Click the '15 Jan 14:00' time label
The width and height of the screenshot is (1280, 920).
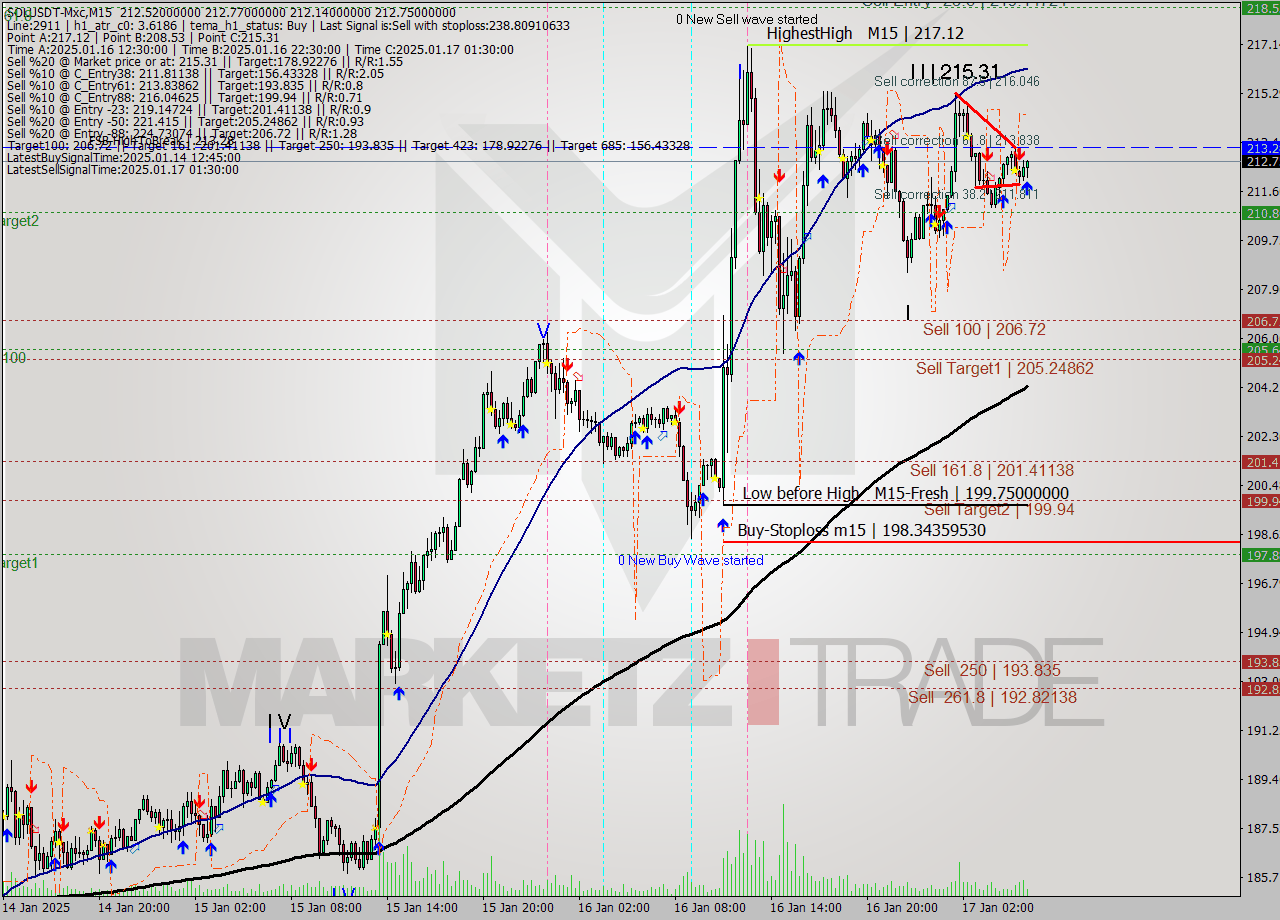[x=421, y=908]
